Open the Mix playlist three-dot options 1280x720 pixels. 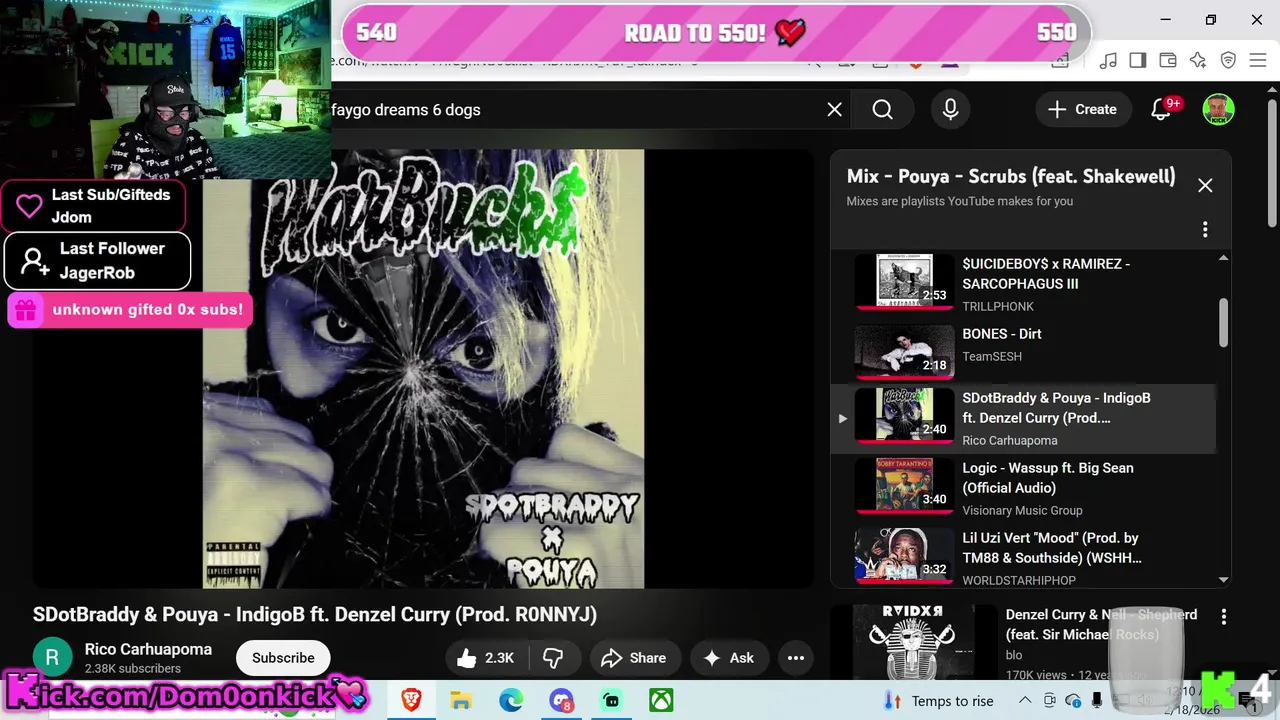(x=1205, y=230)
